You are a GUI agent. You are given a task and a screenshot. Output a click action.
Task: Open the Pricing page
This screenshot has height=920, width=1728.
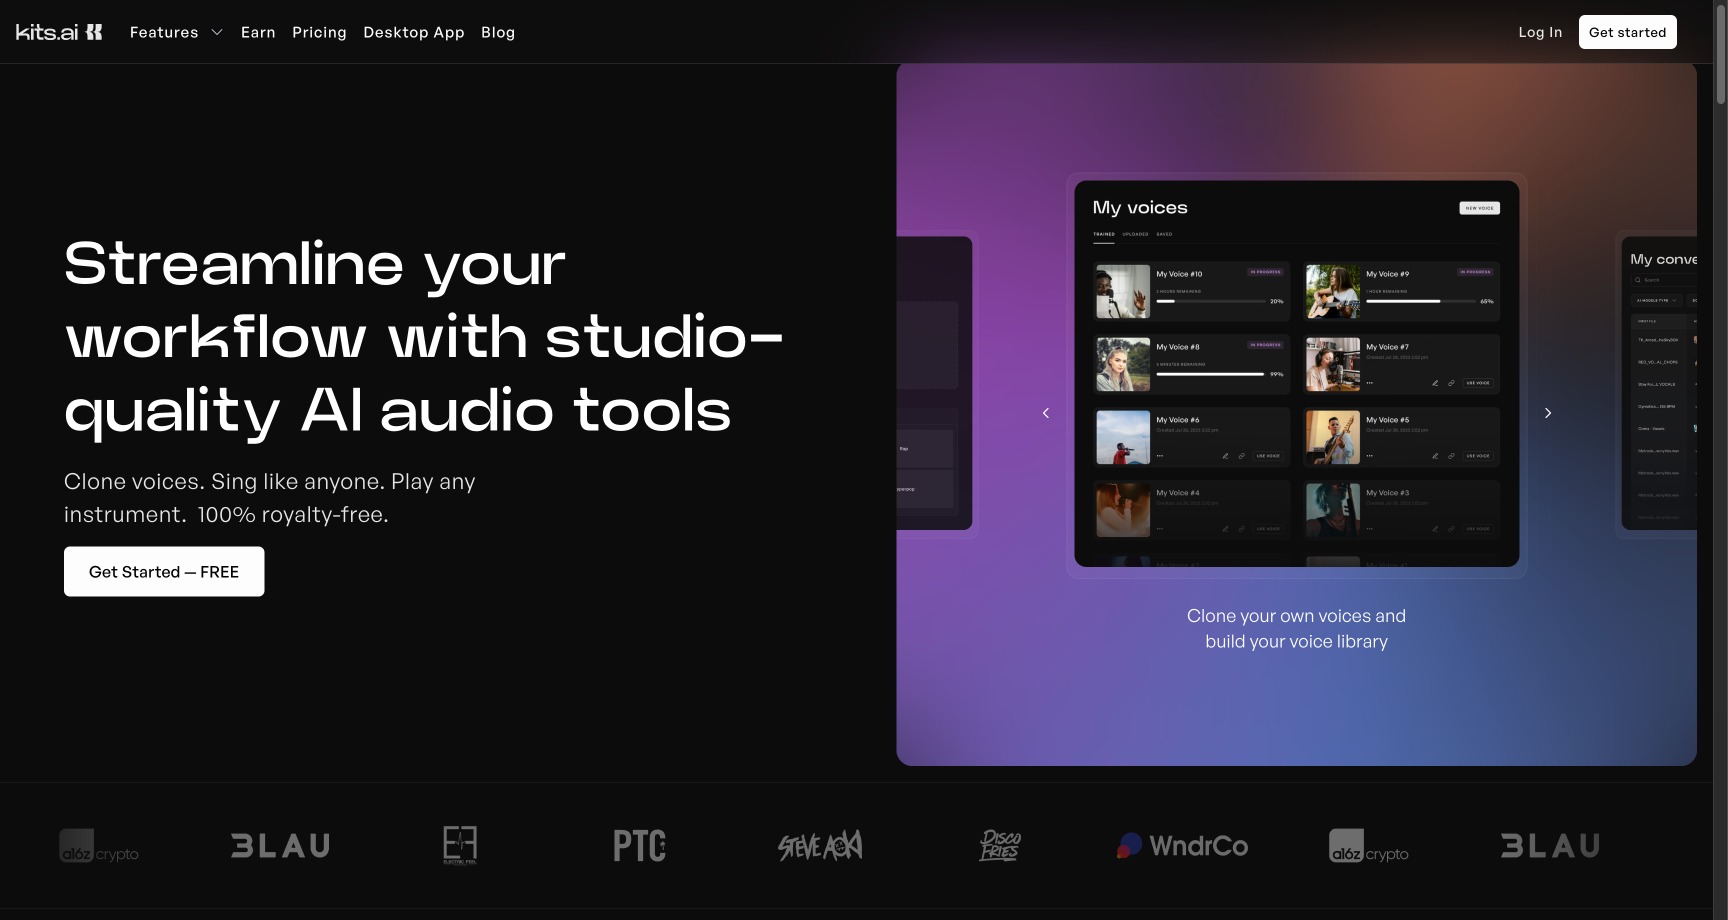click(319, 32)
